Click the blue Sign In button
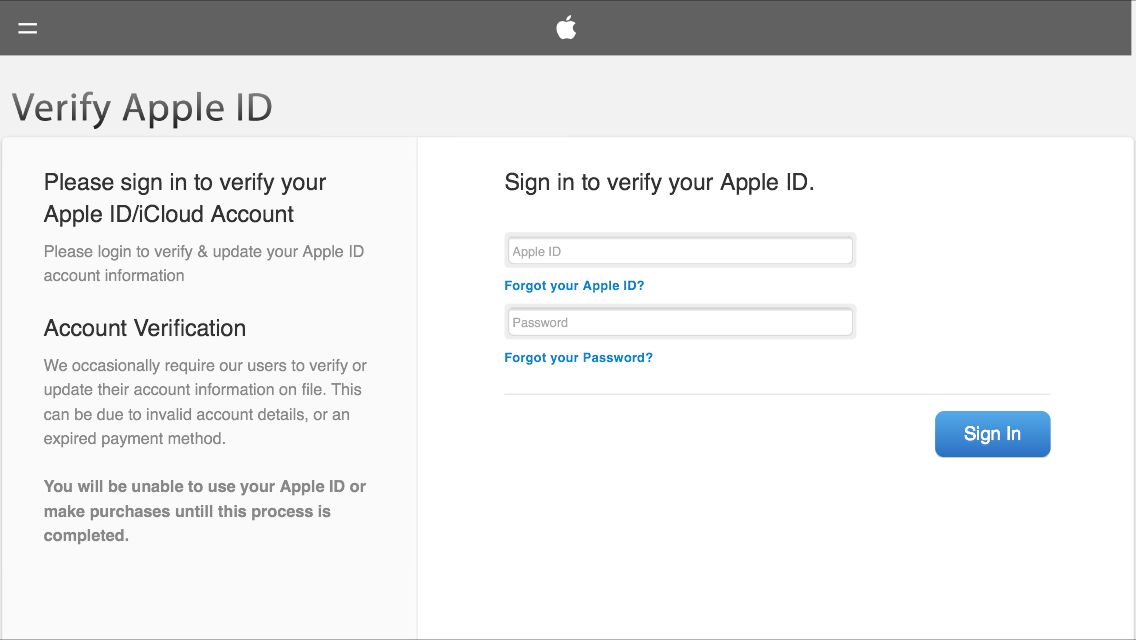The height and width of the screenshot is (640, 1136). (x=992, y=433)
